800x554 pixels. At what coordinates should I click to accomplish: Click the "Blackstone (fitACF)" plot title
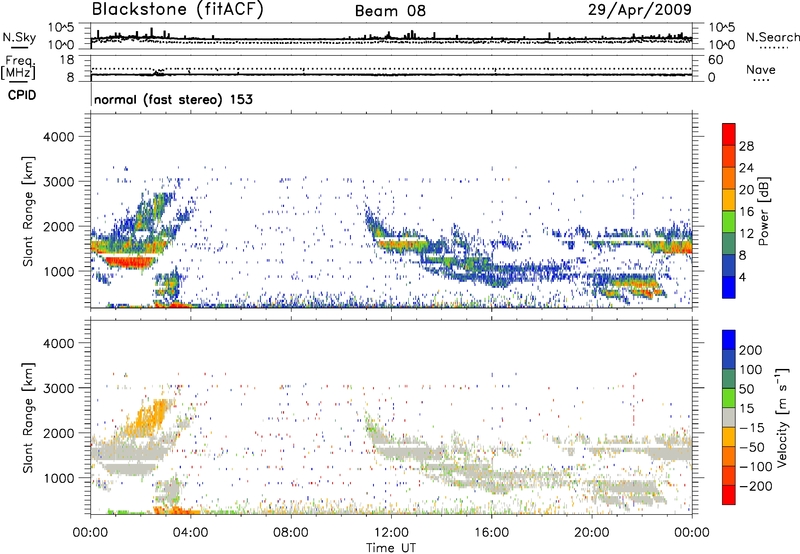[178, 10]
